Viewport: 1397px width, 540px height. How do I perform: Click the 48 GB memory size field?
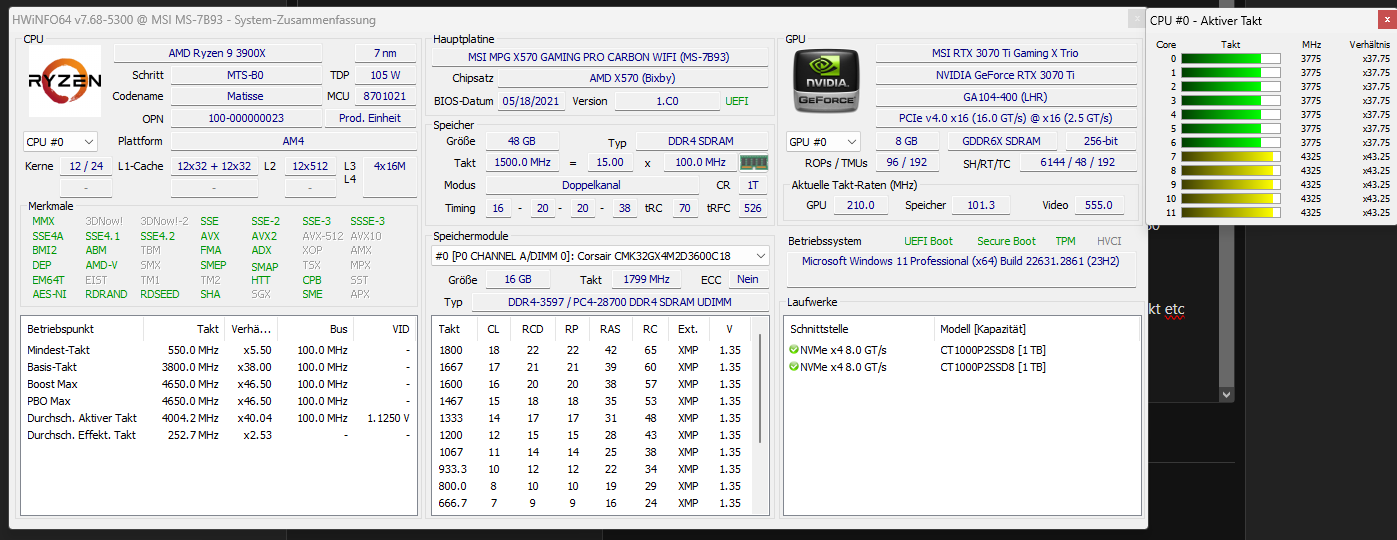522,141
